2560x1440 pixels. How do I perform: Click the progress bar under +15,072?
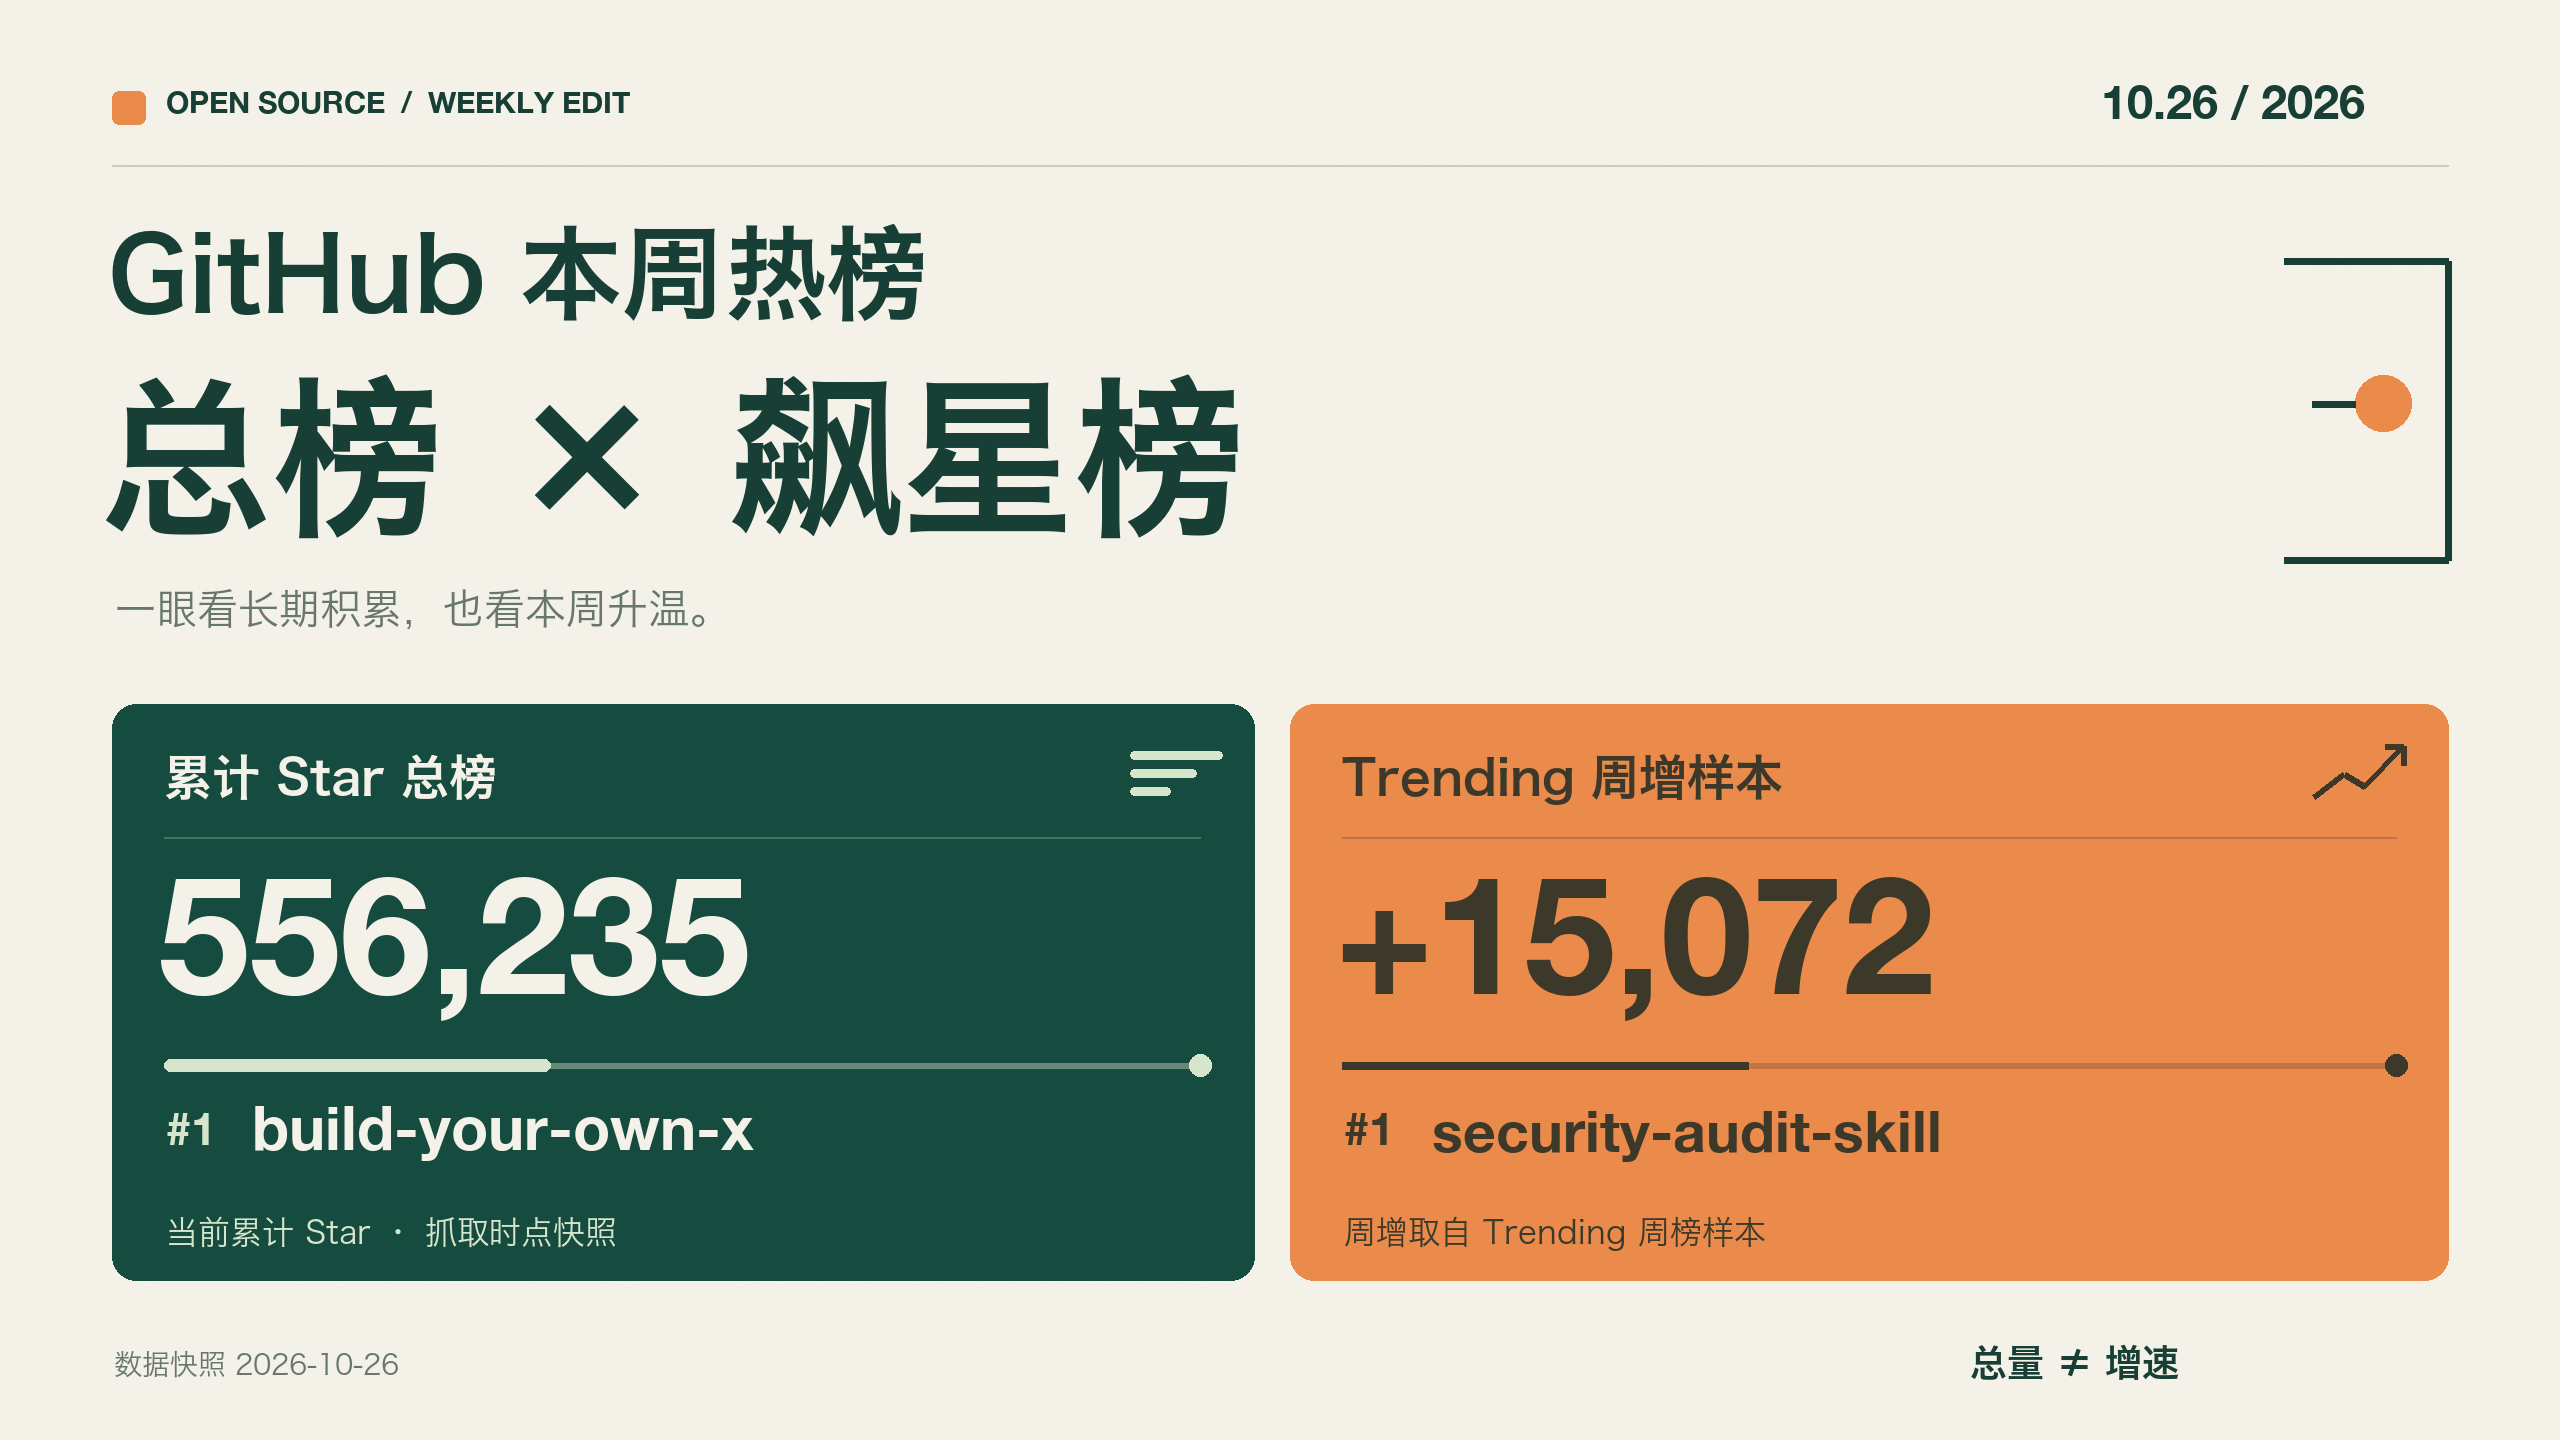pos(1875,1065)
